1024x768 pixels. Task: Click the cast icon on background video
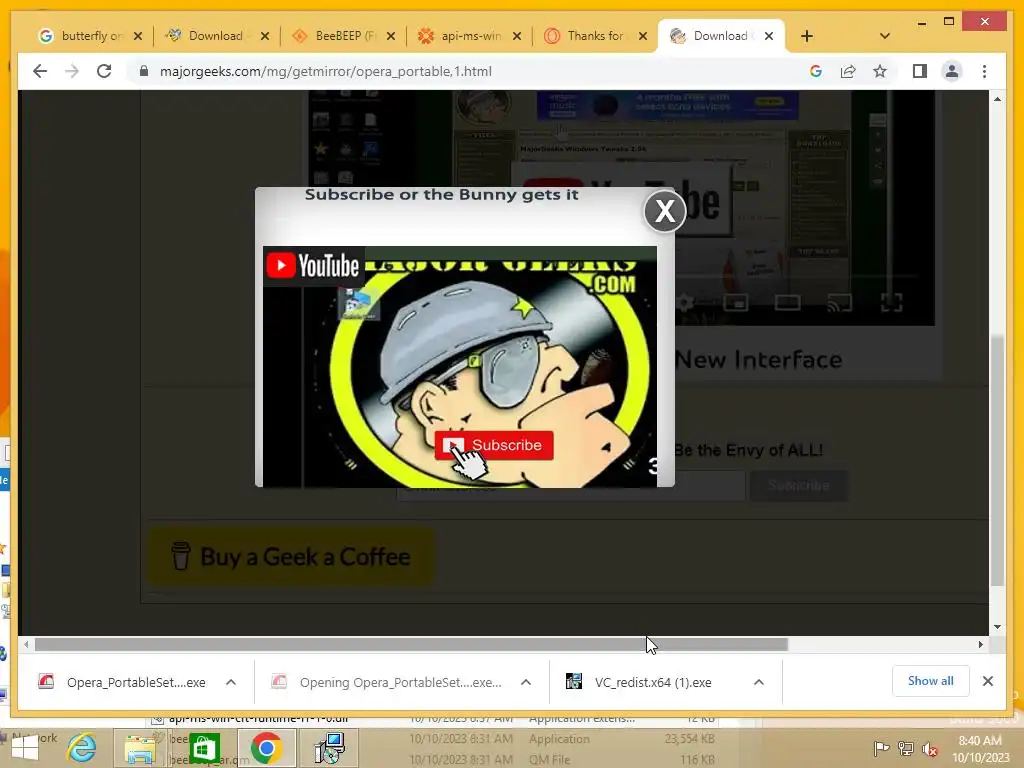(840, 302)
